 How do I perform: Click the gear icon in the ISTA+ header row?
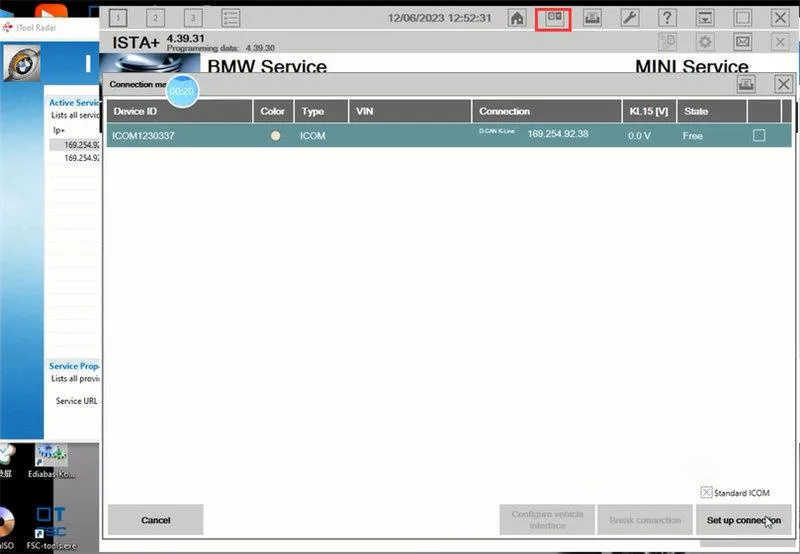click(705, 42)
